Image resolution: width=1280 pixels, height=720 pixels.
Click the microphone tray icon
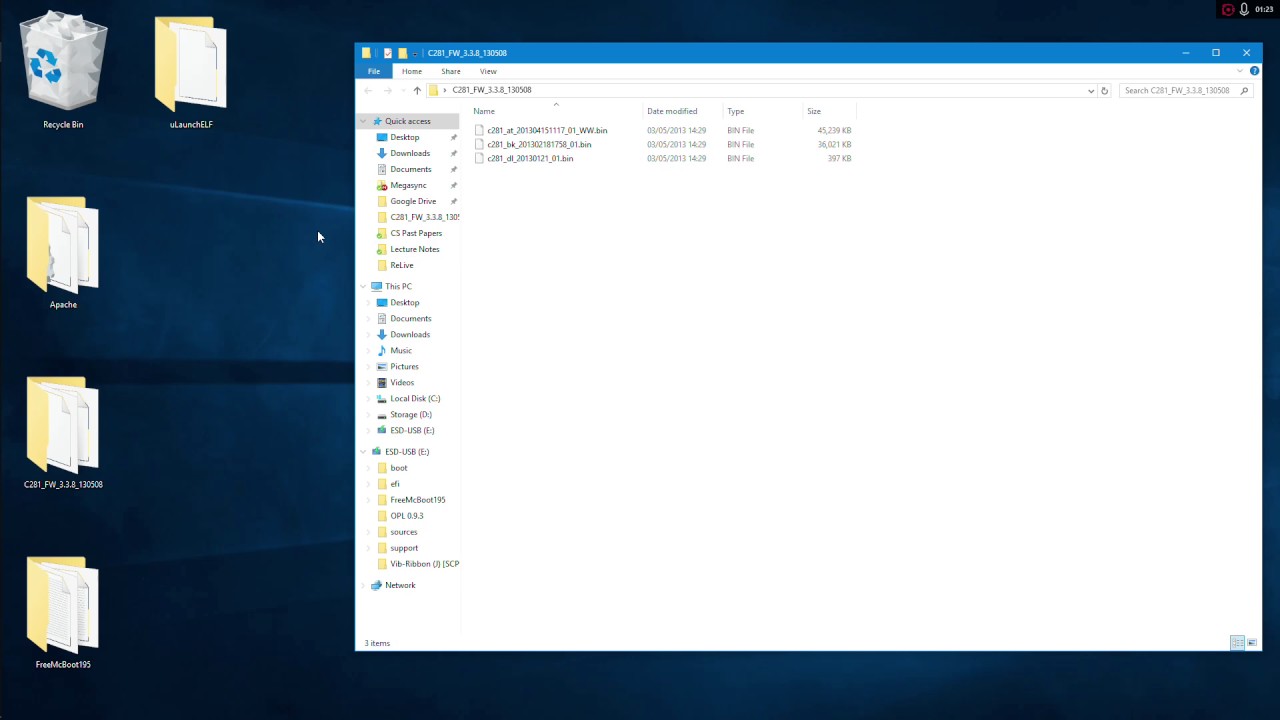tap(1244, 9)
